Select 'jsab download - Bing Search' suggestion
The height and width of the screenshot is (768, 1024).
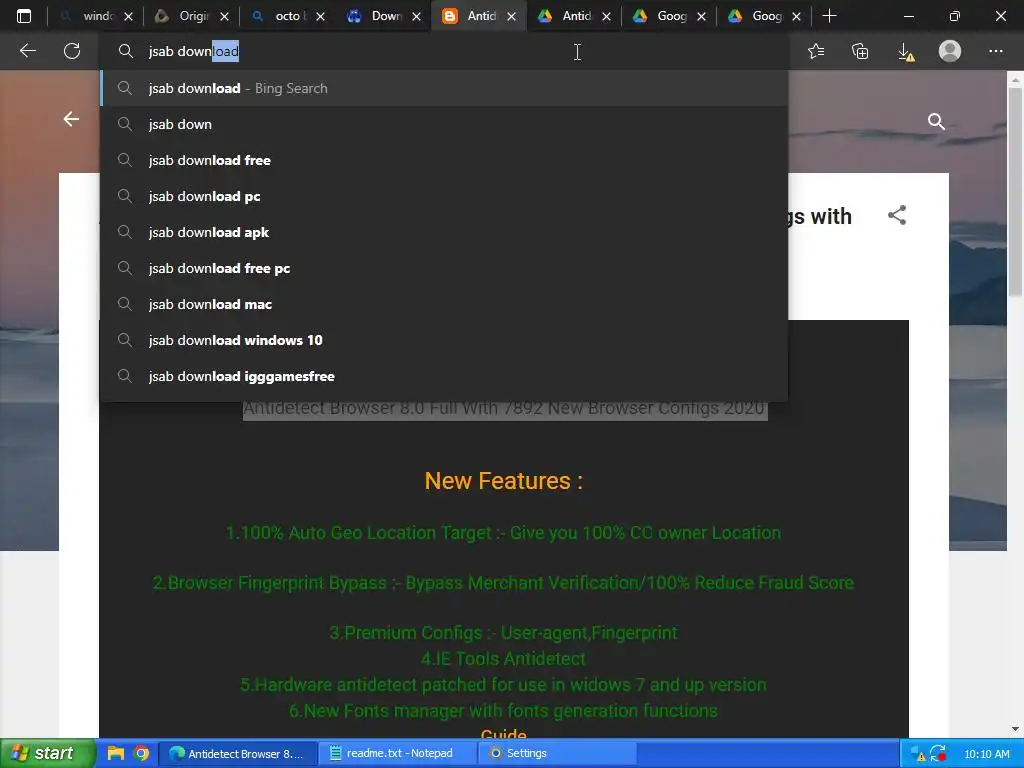coord(444,88)
